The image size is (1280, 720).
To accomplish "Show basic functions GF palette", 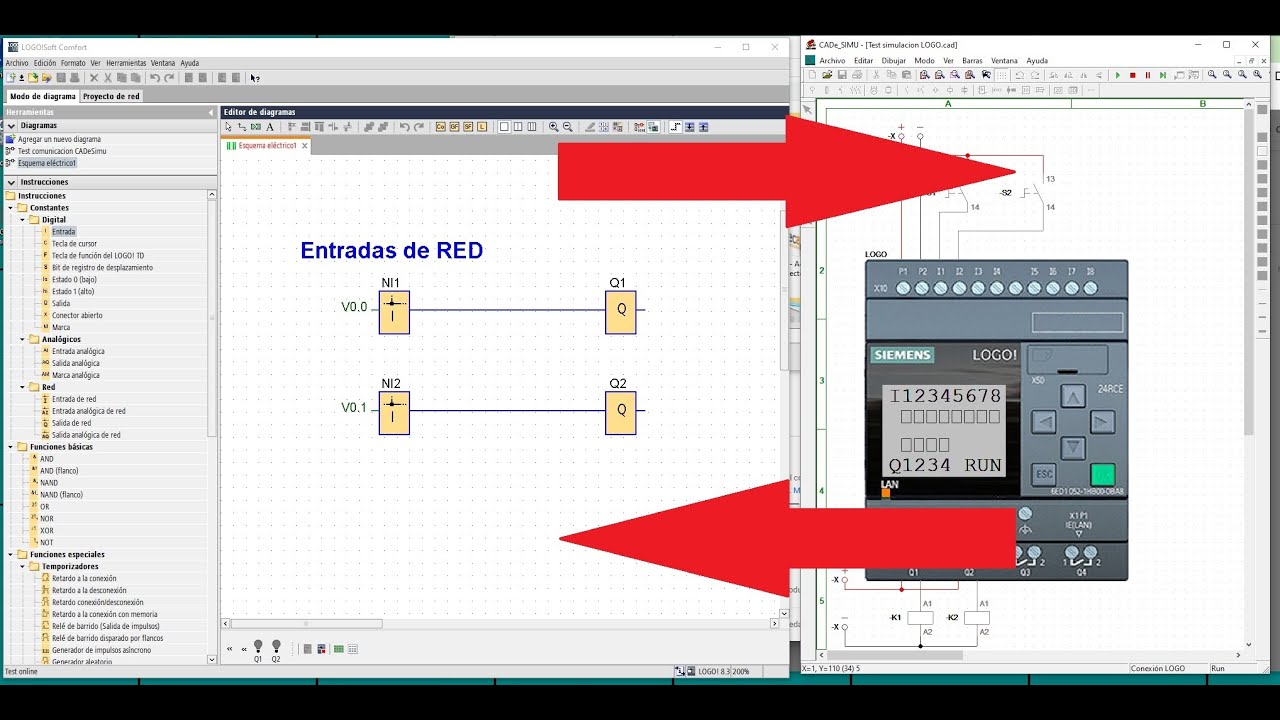I will click(454, 127).
